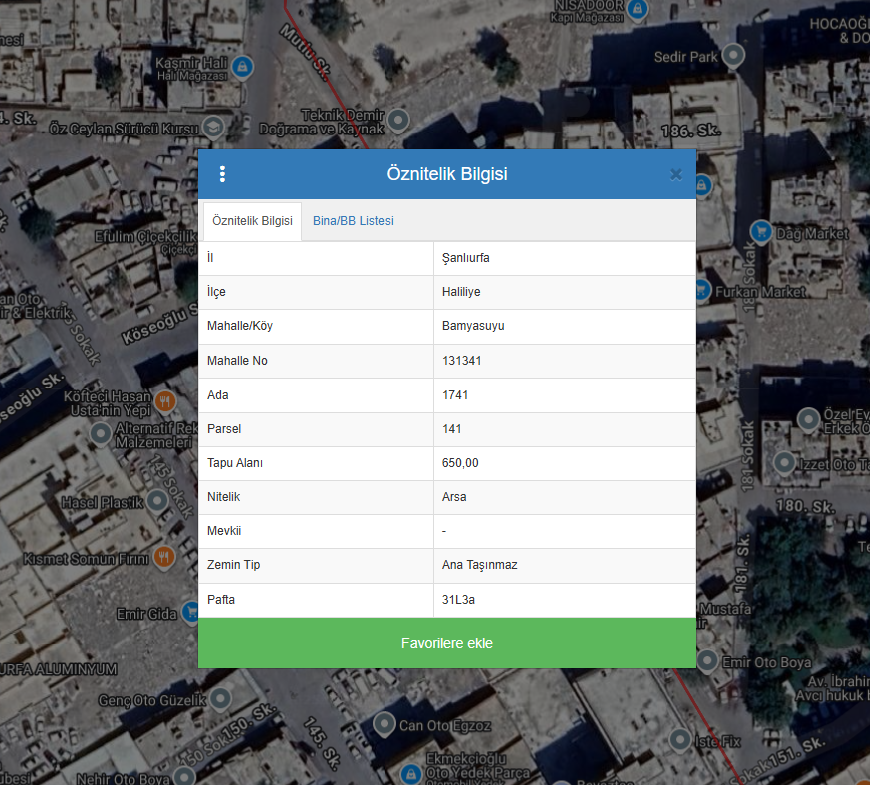Select the Öznitelik Bilgisi tab
Image resolution: width=870 pixels, height=785 pixels.
point(252,221)
